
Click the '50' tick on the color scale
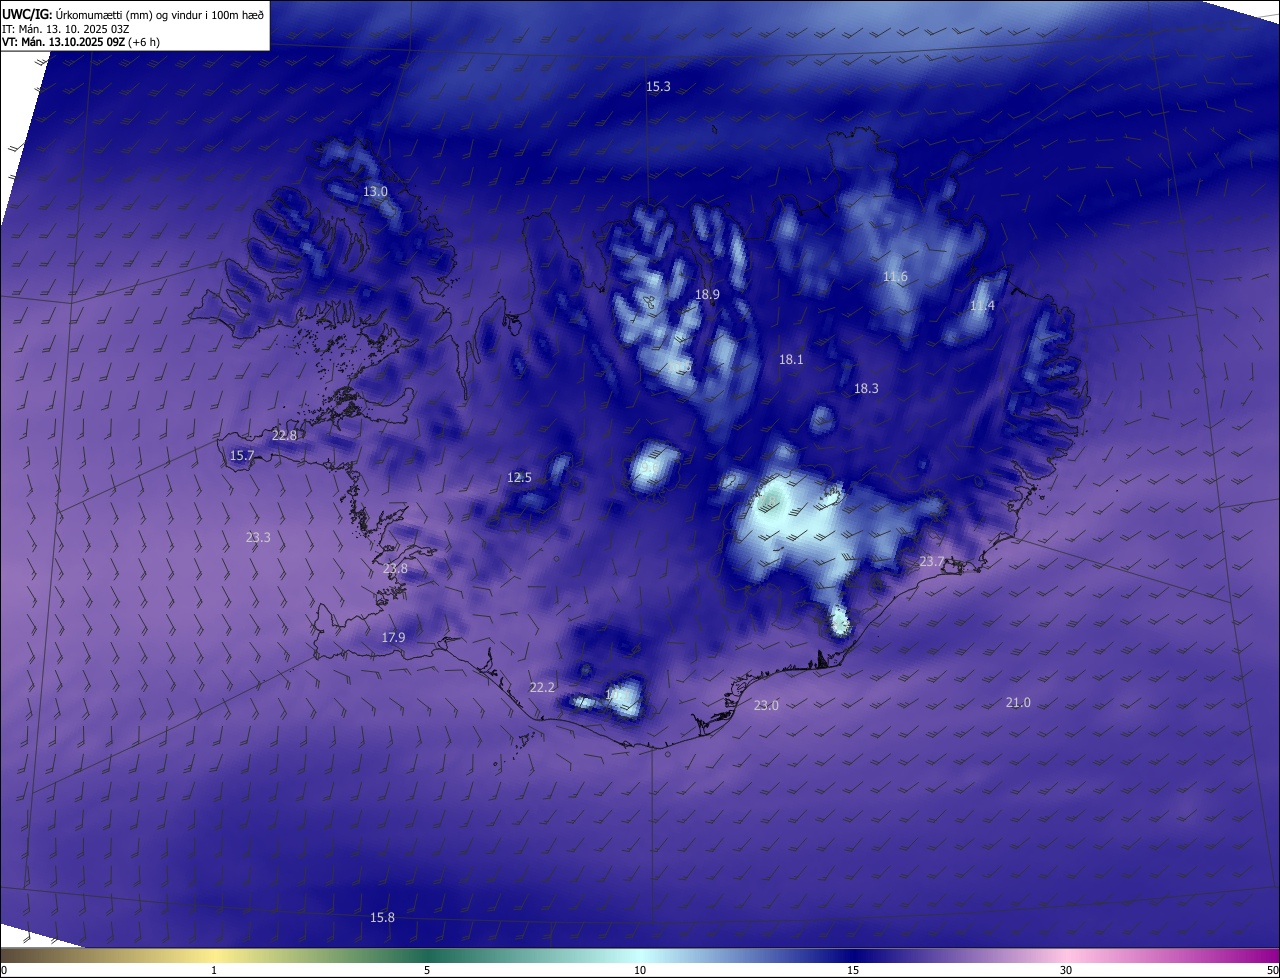[1272, 971]
